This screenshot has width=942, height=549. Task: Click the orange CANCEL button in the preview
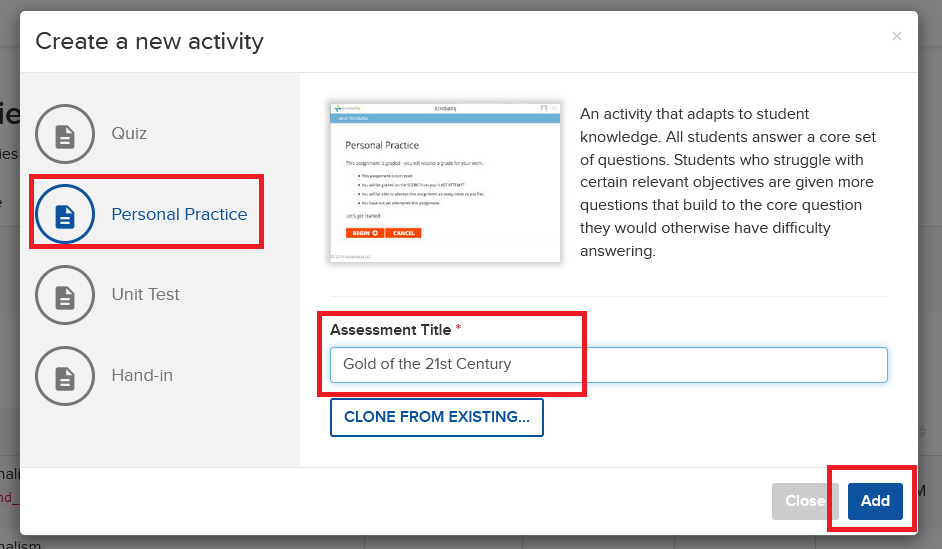point(404,233)
